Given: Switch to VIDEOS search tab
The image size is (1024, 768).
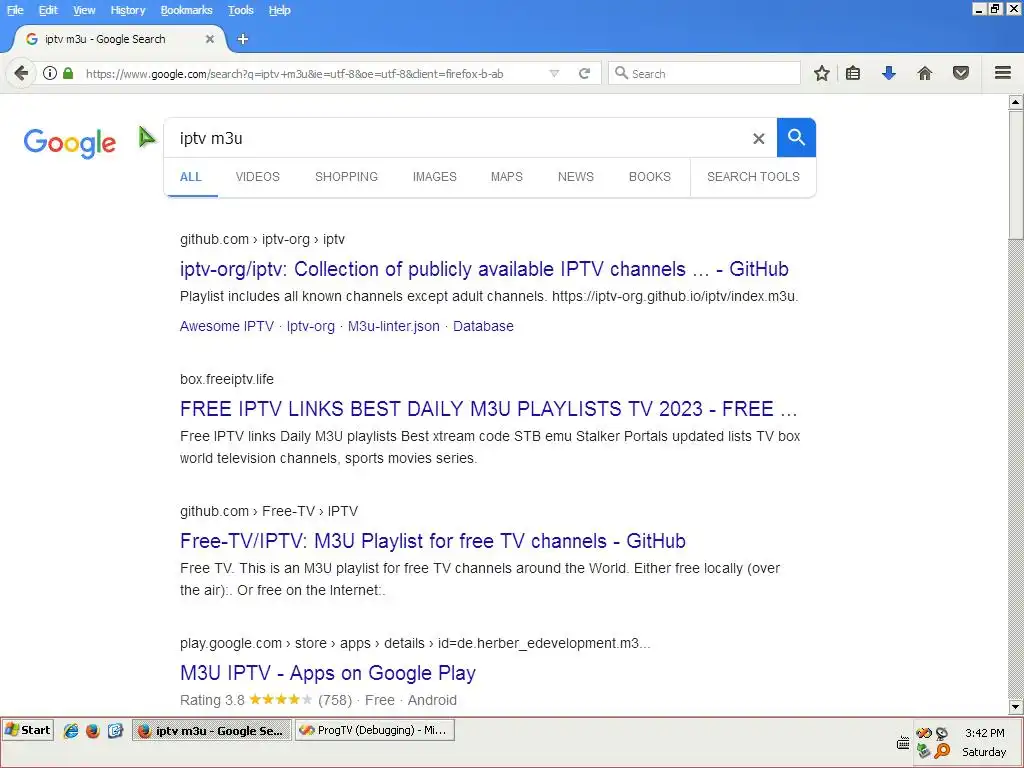Looking at the screenshot, I should (257, 177).
